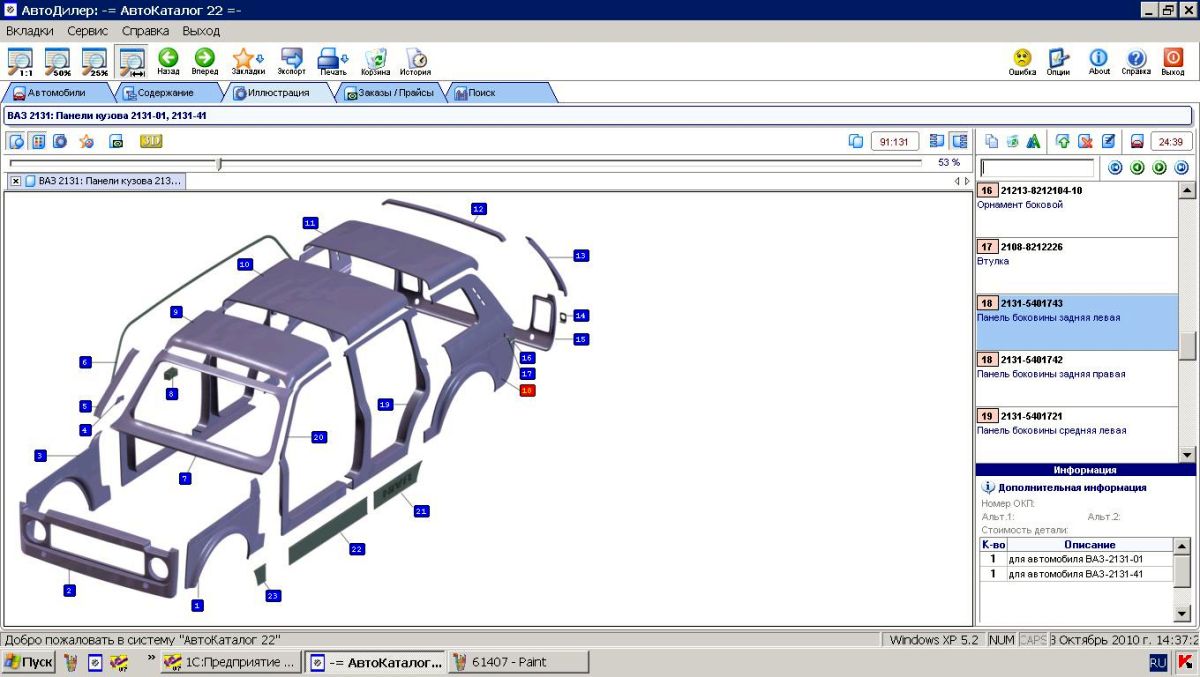Click the blue edit note icon
The height and width of the screenshot is (677, 1200).
(1108, 141)
